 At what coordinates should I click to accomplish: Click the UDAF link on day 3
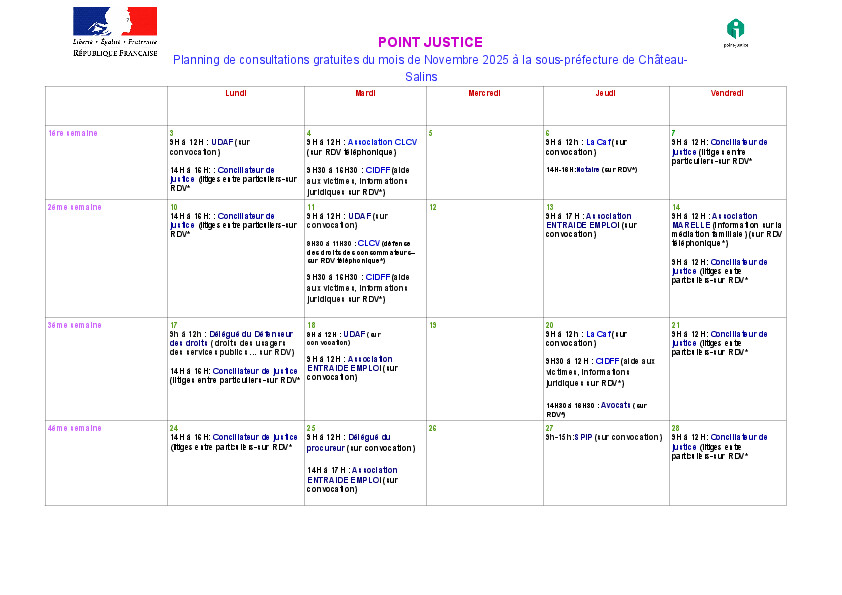click(222, 142)
